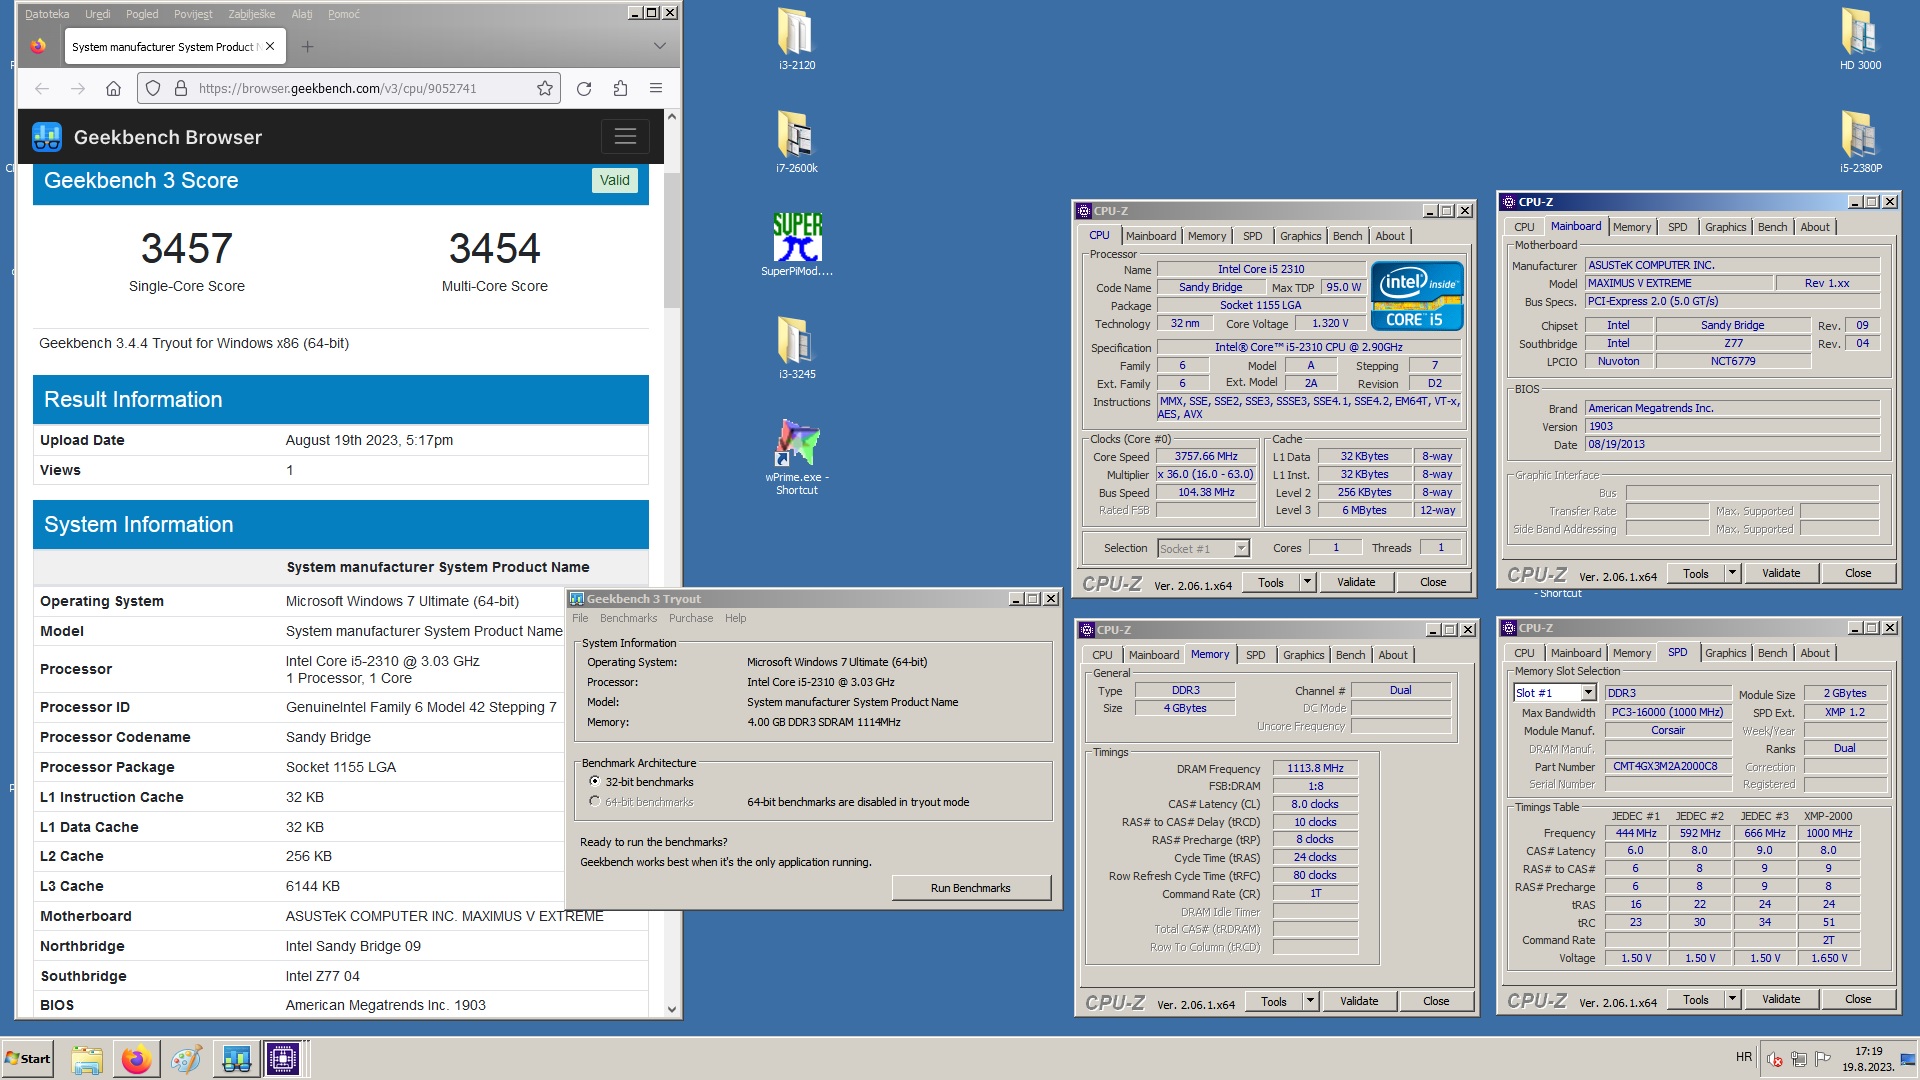Image resolution: width=1920 pixels, height=1080 pixels.
Task: Switch to Firefox in the taskbar
Action: [136, 1059]
